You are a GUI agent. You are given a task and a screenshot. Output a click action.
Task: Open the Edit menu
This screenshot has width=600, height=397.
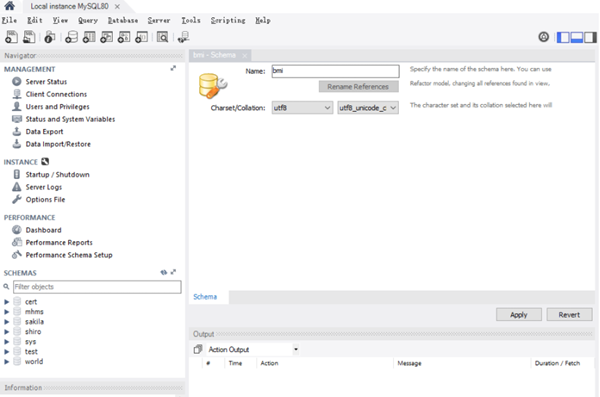point(35,20)
